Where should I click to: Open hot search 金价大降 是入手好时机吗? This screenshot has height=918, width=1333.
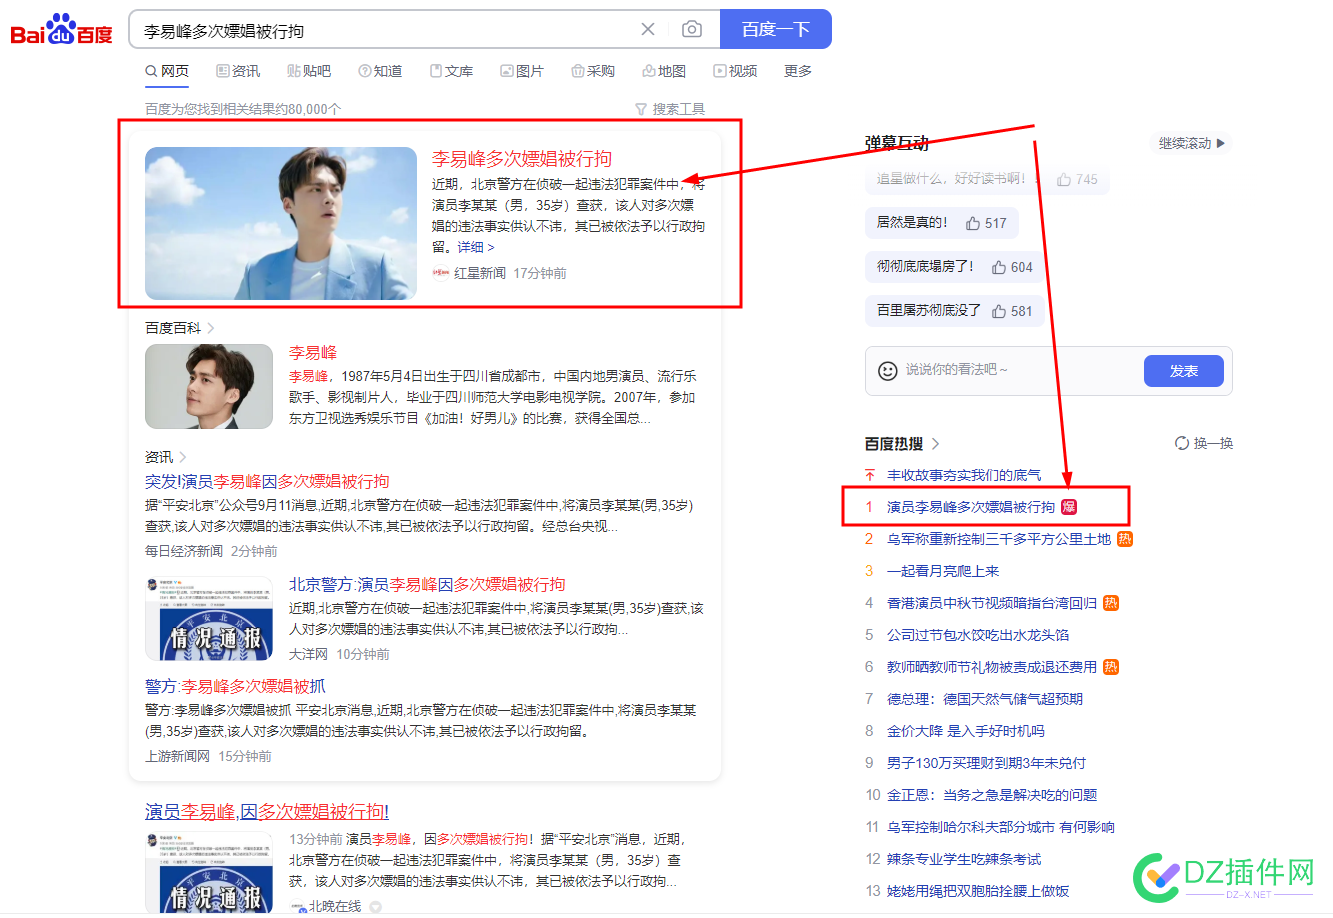966,731
